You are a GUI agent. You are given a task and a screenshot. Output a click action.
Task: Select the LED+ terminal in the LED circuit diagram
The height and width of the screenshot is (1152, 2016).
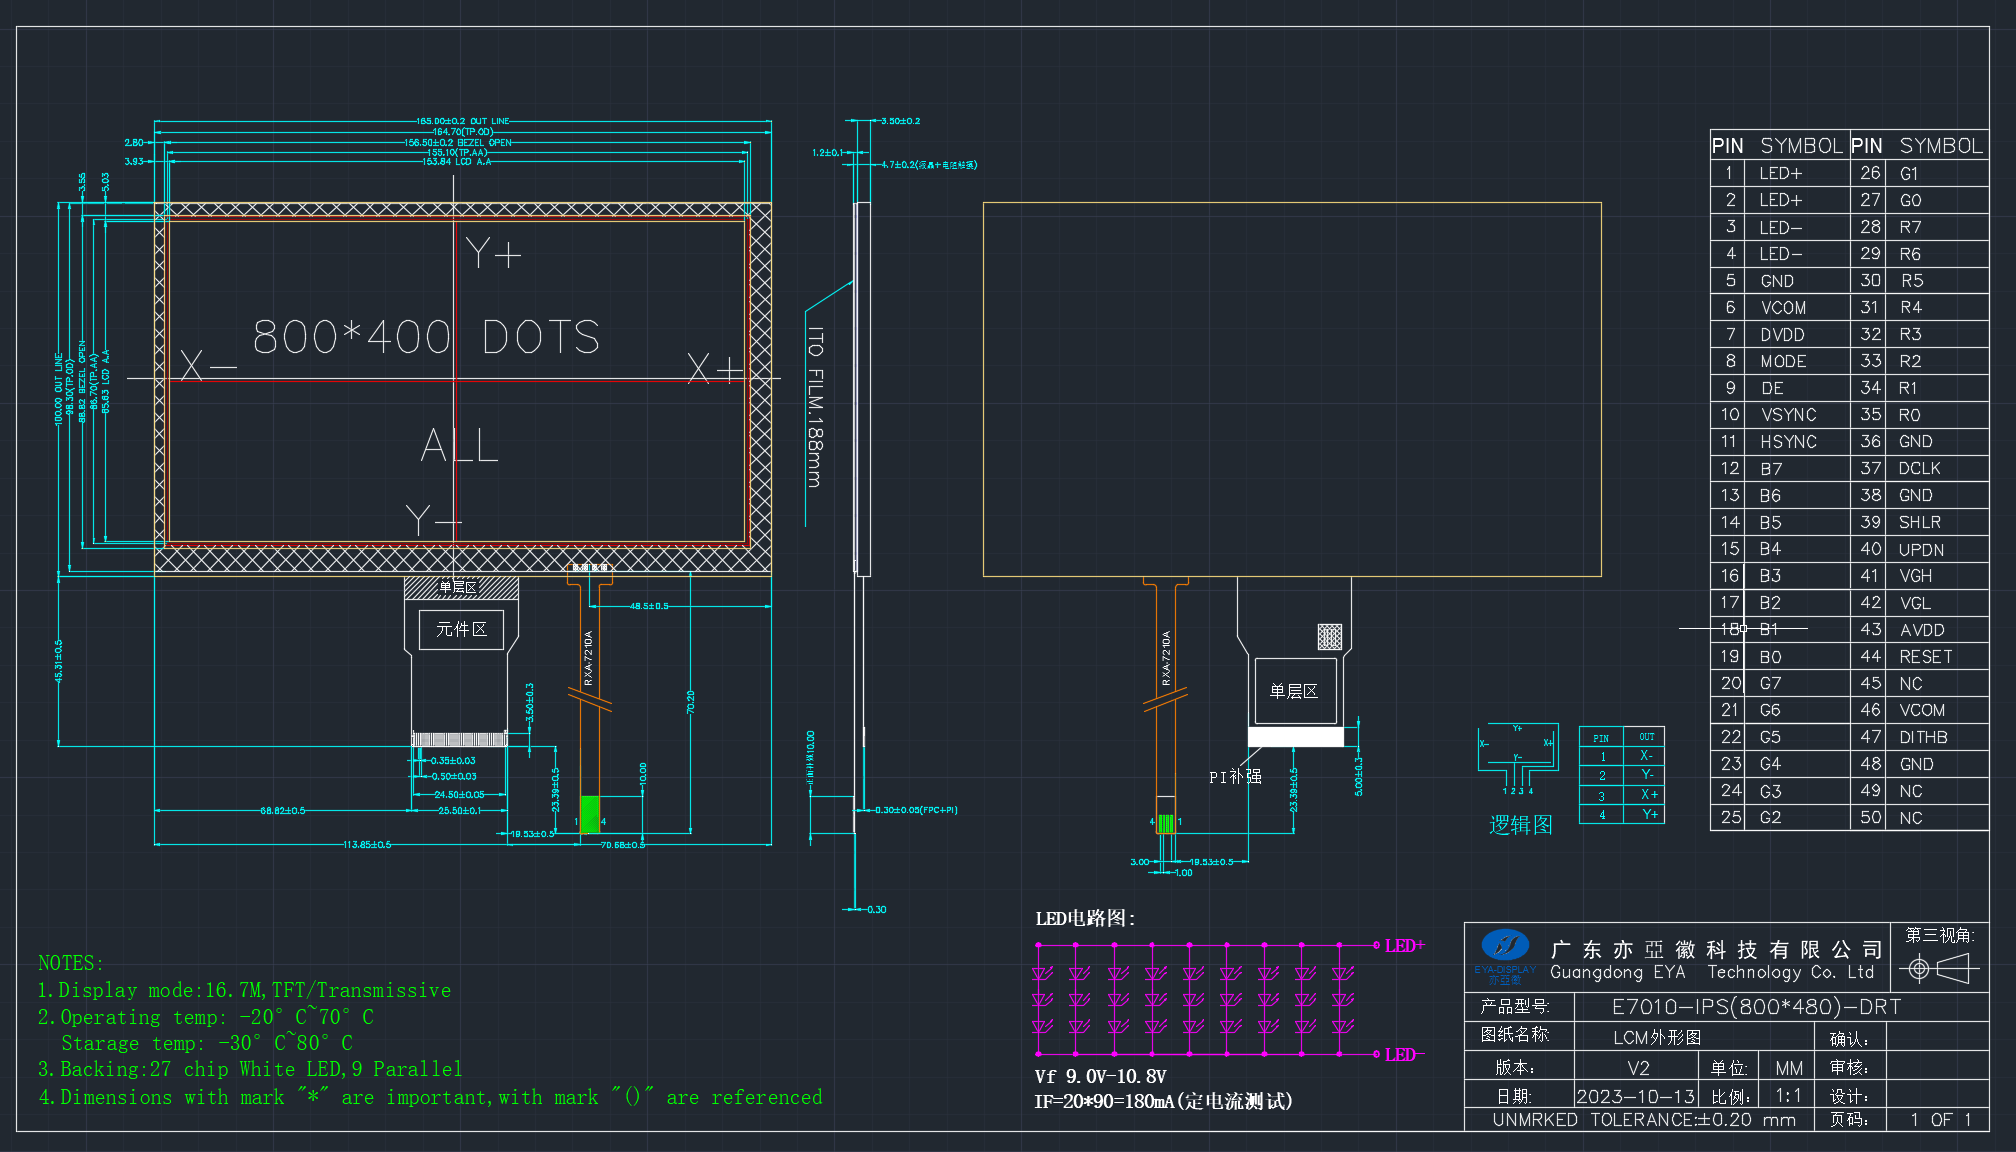click(1404, 946)
